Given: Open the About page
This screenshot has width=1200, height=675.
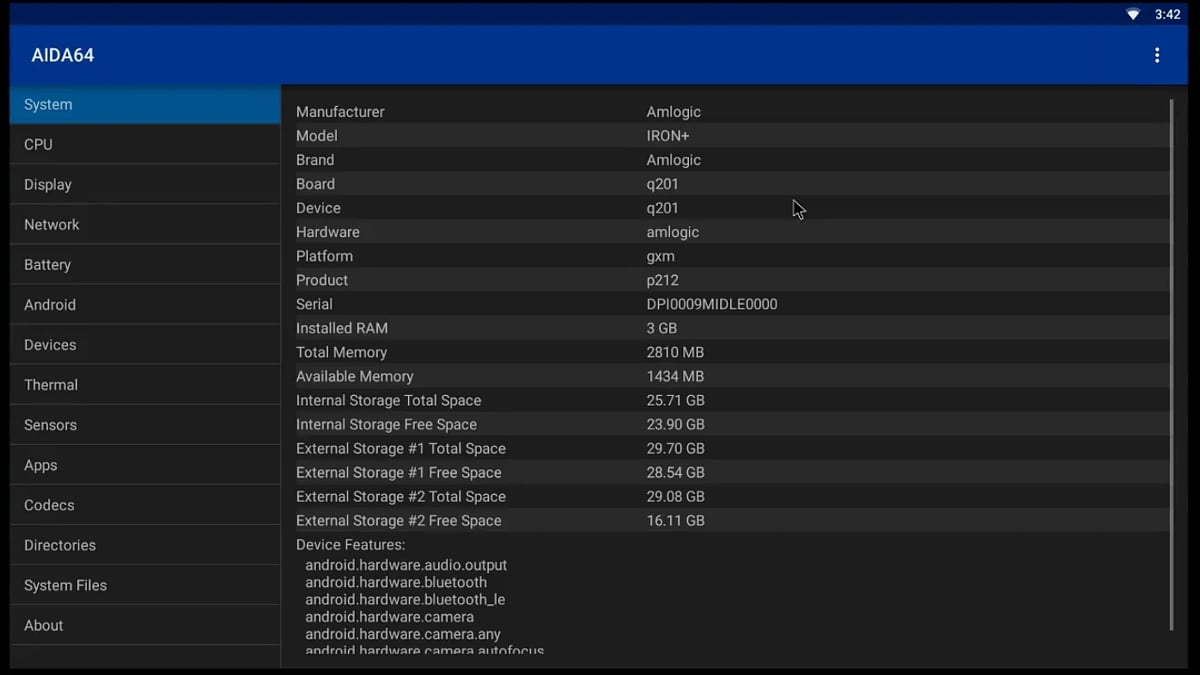Looking at the screenshot, I should pyautogui.click(x=145, y=625).
